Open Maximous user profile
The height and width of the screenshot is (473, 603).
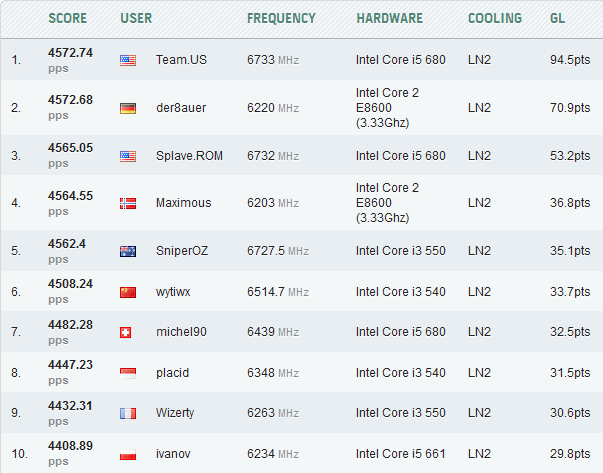tap(183, 203)
